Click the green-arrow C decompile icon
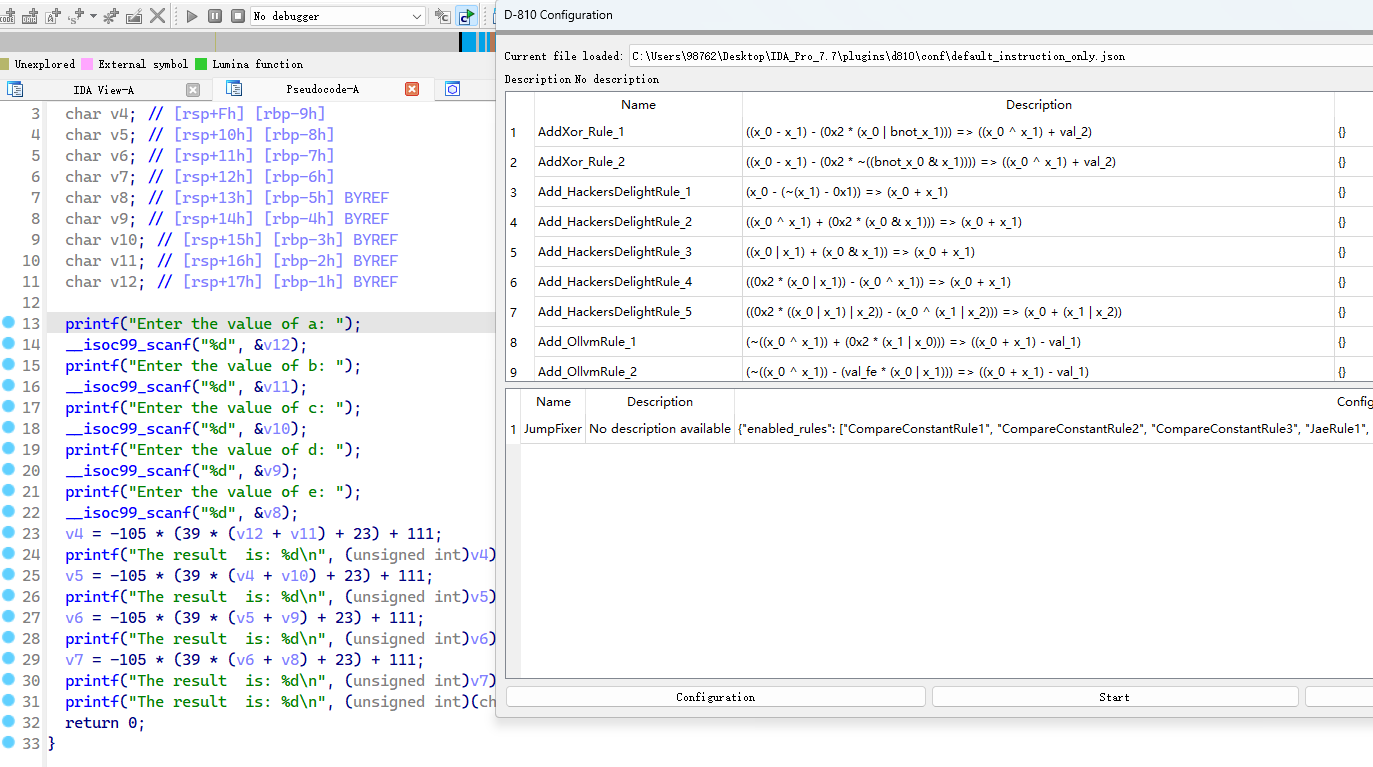This screenshot has height=767, width=1373. click(466, 16)
